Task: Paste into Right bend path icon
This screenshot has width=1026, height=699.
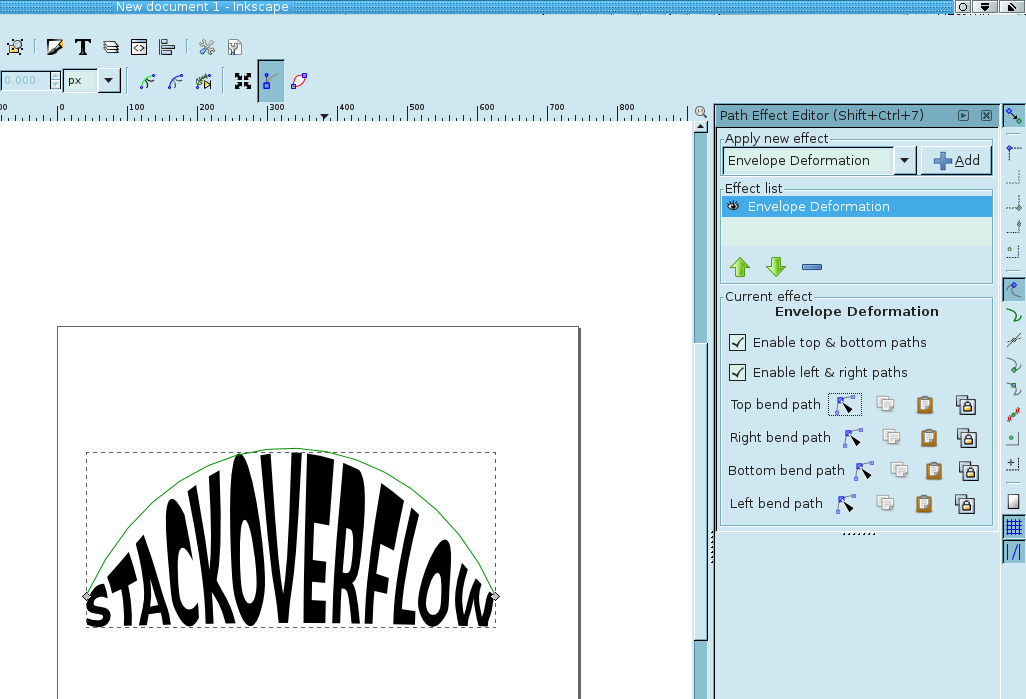Action: tap(929, 437)
